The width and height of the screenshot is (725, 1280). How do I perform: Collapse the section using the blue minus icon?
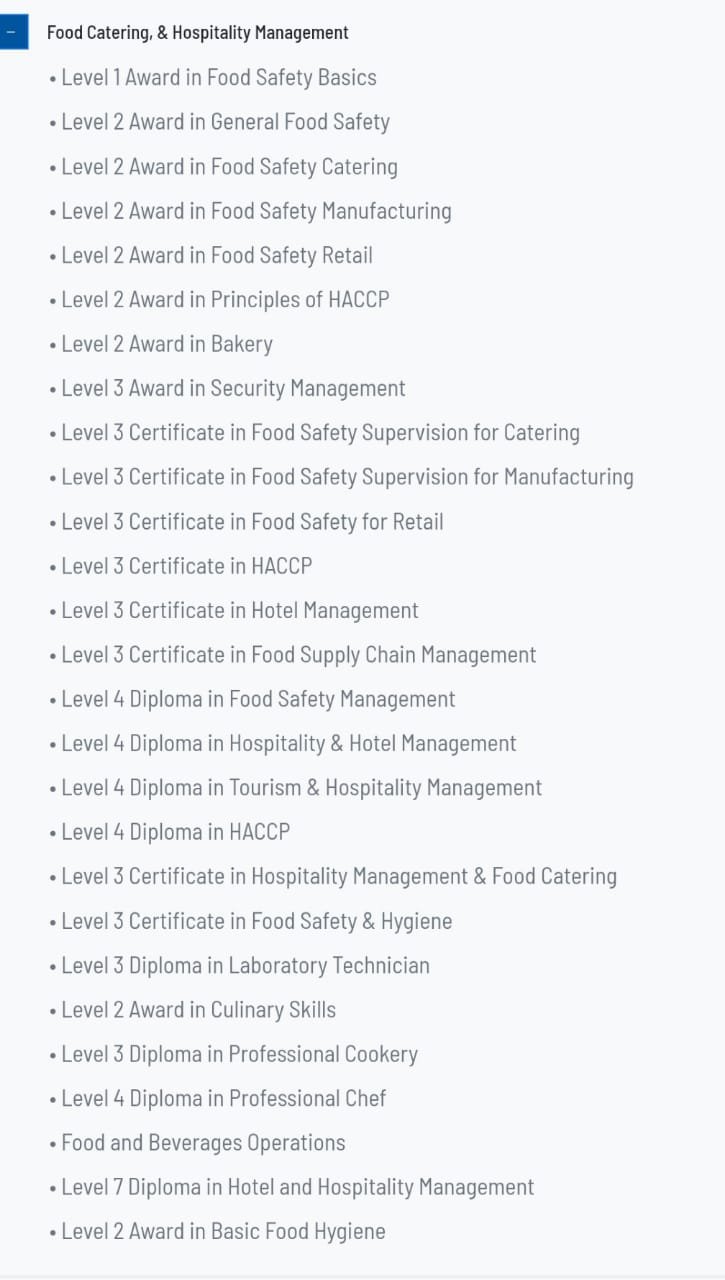13,32
